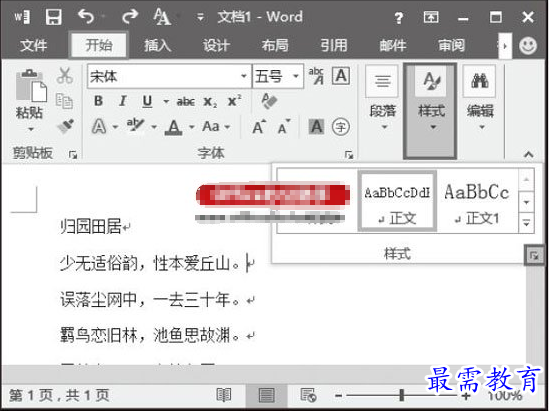This screenshot has height=411, width=549.
Task: Cut selection with the scissors icon
Action: pos(65,76)
